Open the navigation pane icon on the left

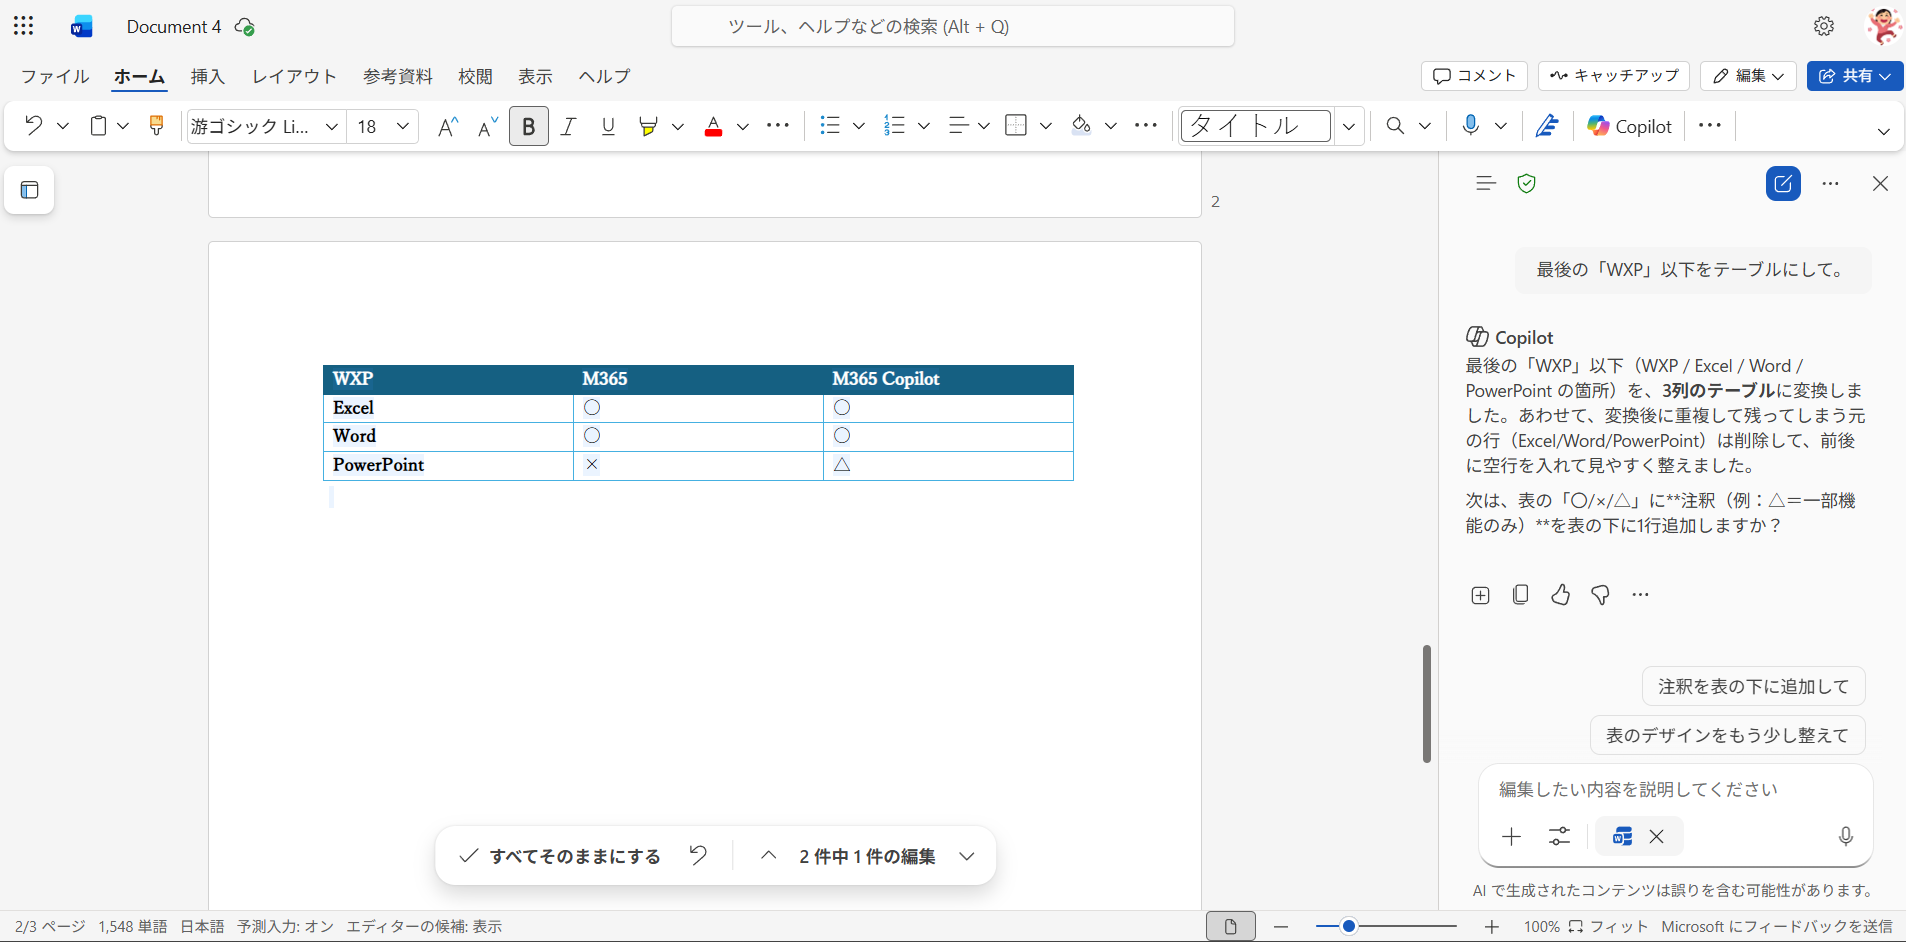click(x=29, y=190)
